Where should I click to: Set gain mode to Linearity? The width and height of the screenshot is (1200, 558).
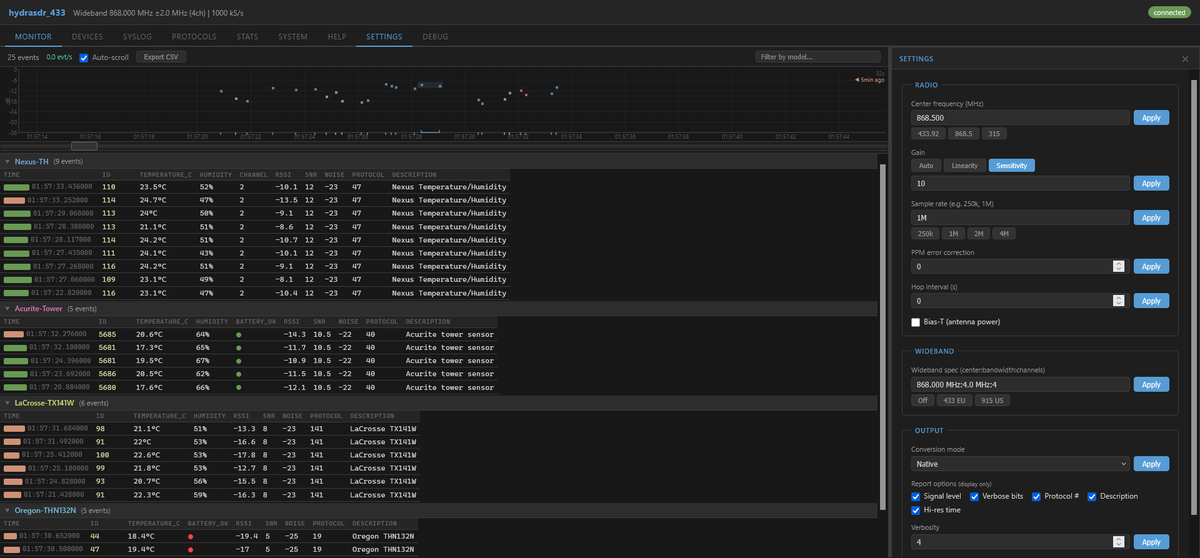pos(965,166)
